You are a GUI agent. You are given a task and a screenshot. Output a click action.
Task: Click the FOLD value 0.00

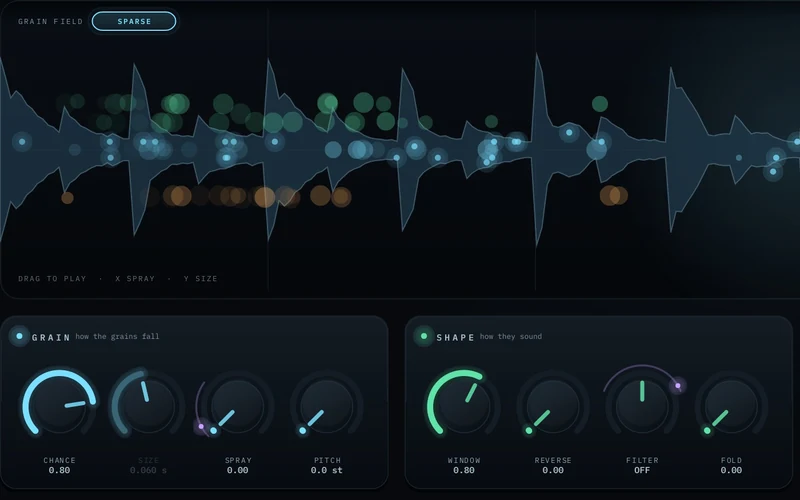click(x=731, y=470)
